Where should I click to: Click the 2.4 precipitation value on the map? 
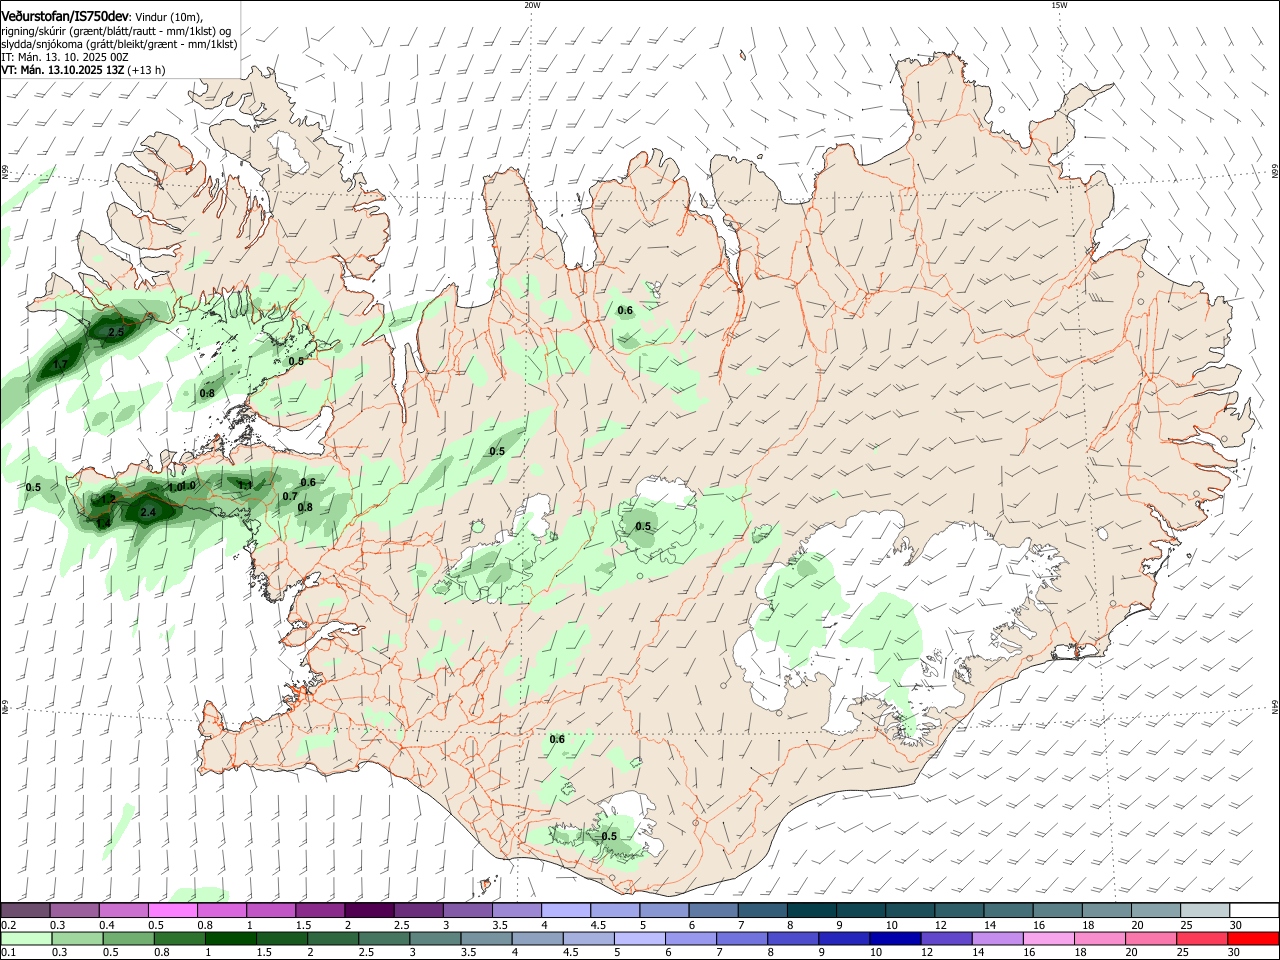(x=148, y=512)
